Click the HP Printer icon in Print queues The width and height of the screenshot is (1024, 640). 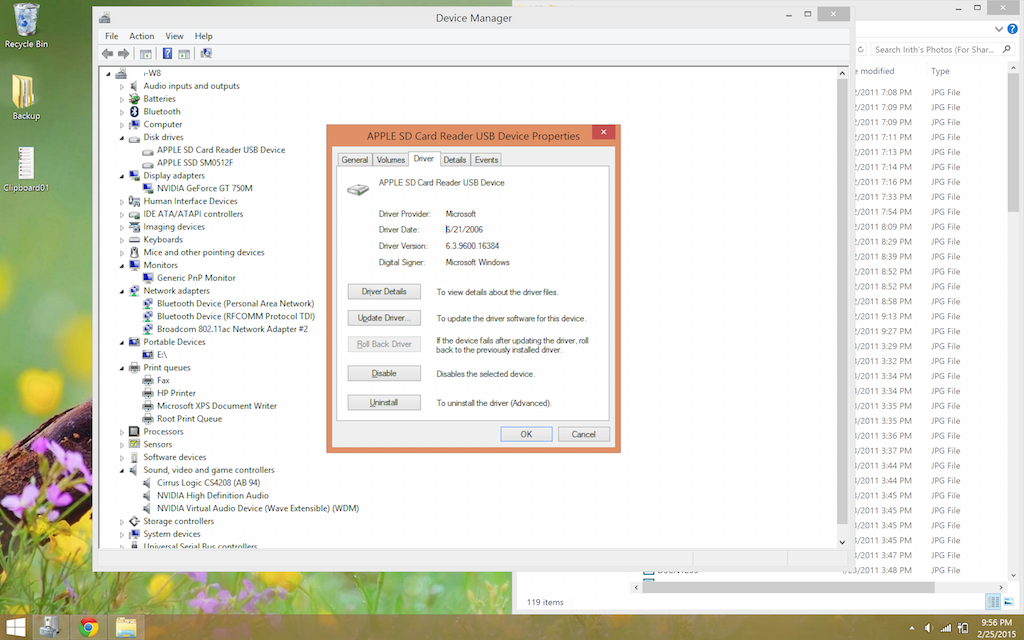point(148,393)
